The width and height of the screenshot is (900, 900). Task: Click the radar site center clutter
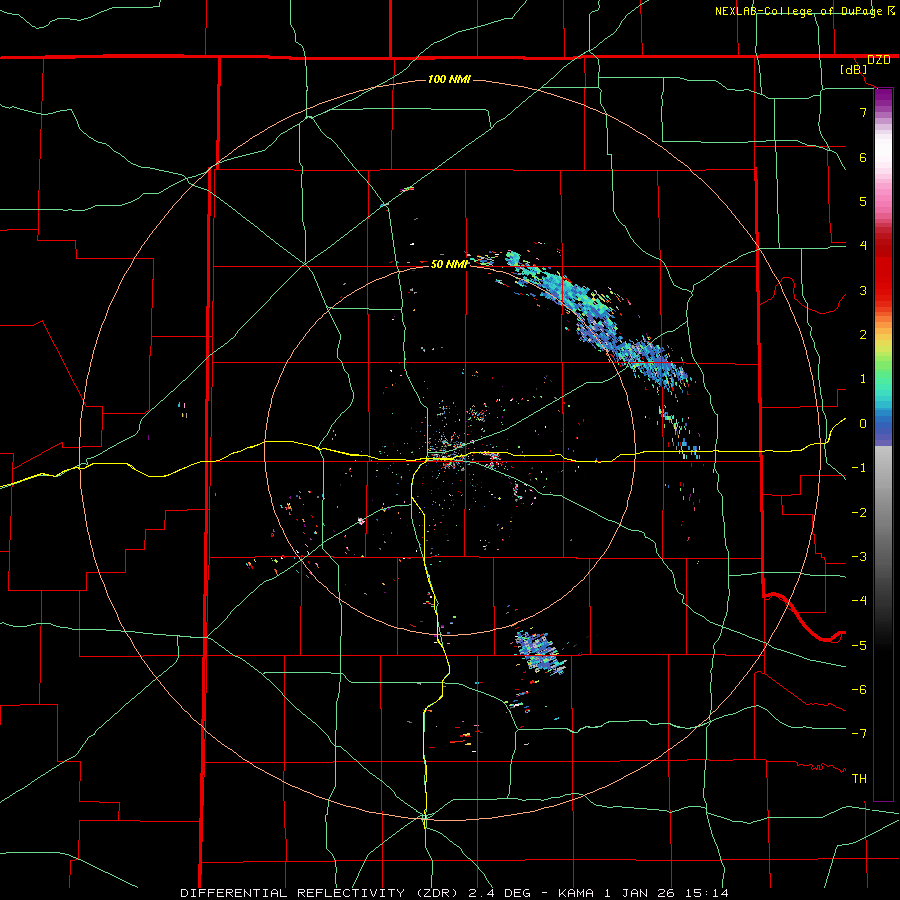pos(451,451)
